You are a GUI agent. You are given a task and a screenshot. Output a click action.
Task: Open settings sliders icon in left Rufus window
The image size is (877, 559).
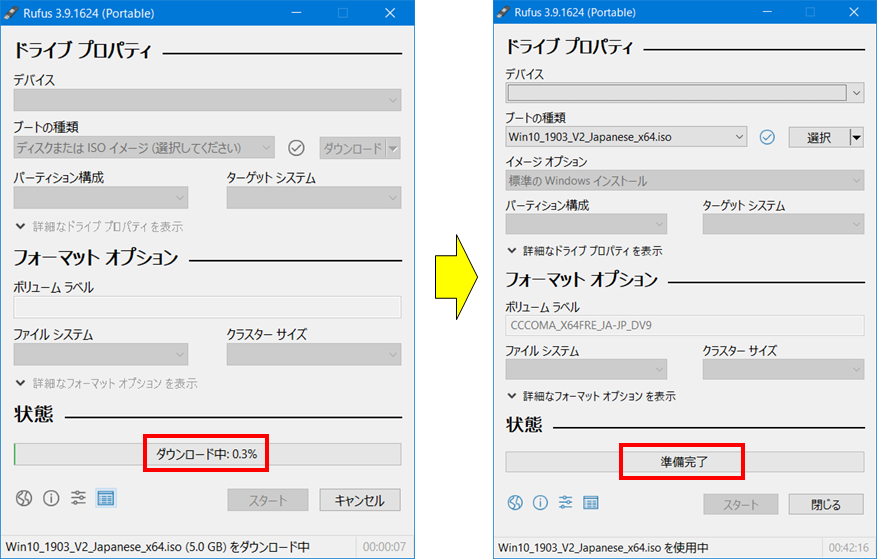click(x=78, y=497)
